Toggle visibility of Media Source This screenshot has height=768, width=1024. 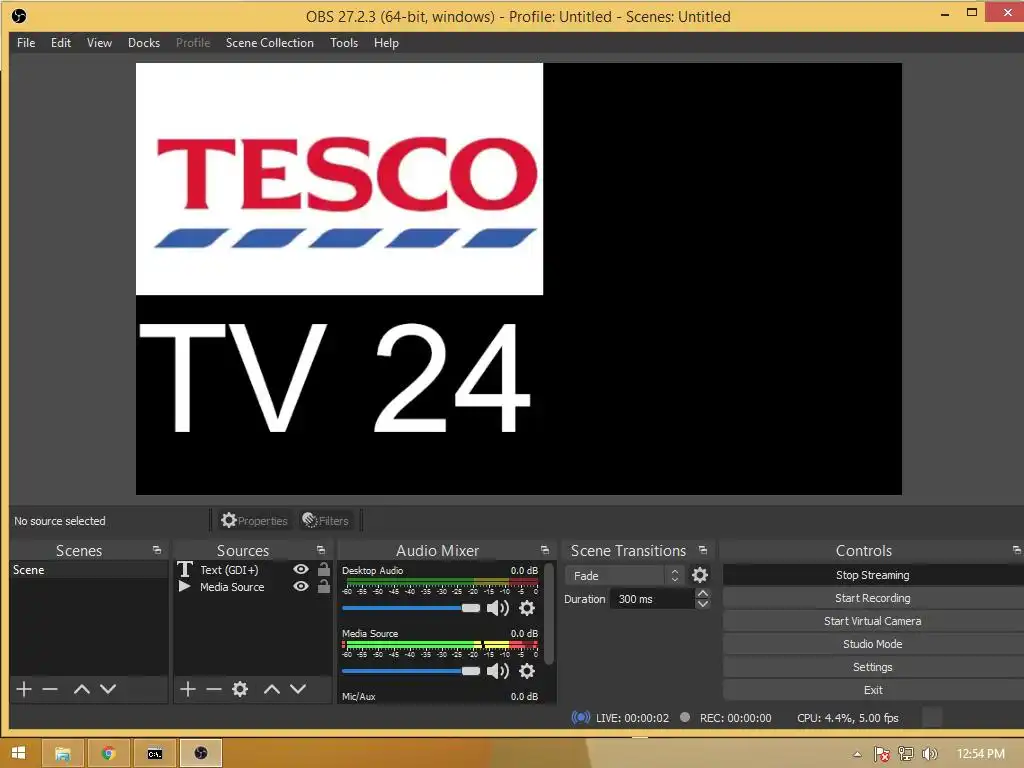(x=300, y=586)
